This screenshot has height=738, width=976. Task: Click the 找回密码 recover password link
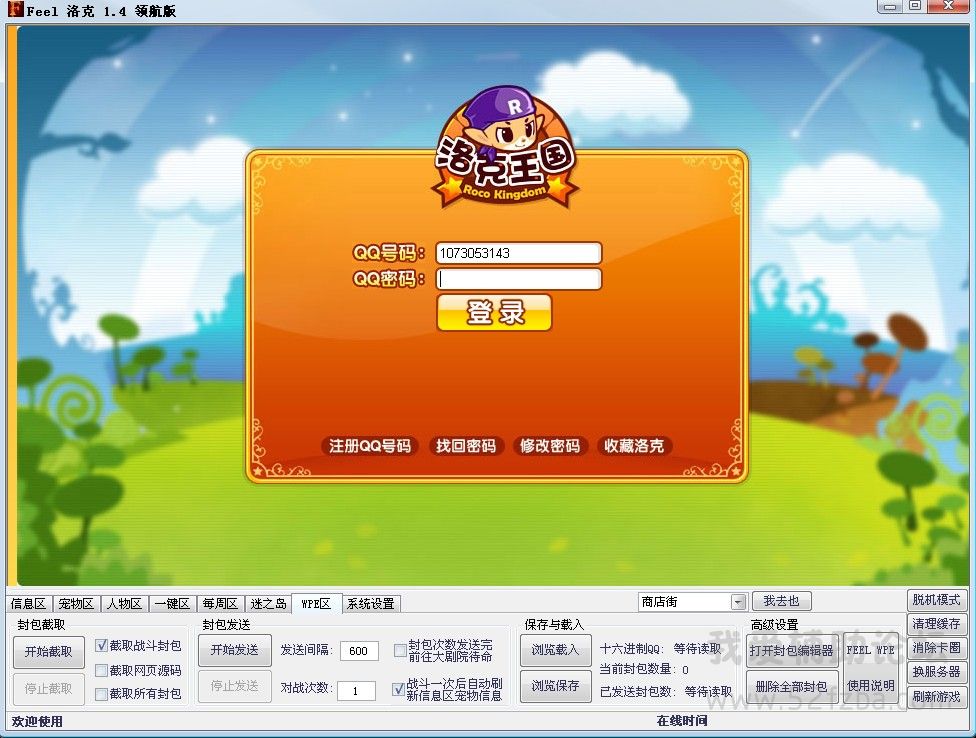[x=466, y=446]
